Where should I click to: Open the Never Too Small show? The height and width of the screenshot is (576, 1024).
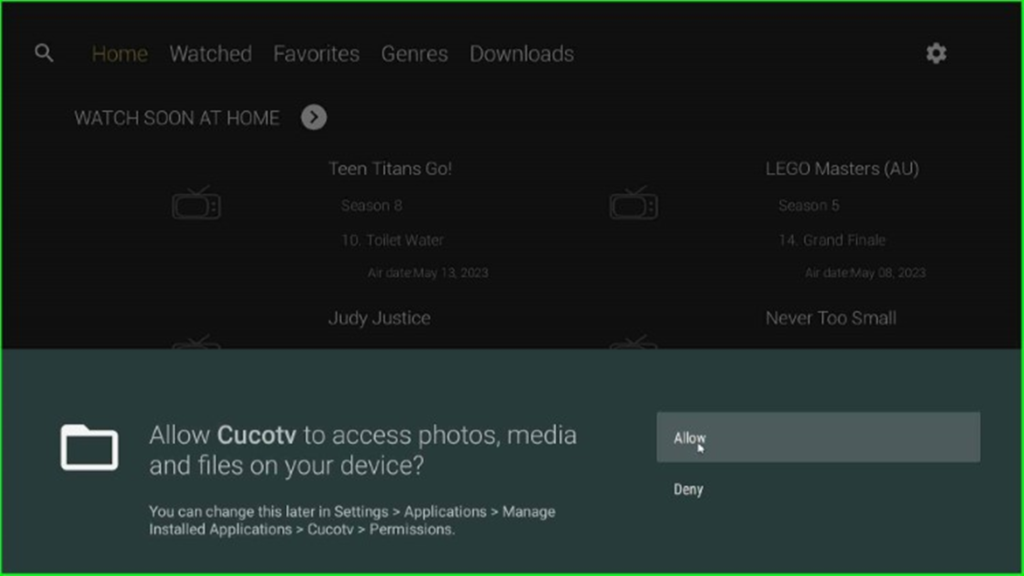(x=831, y=318)
